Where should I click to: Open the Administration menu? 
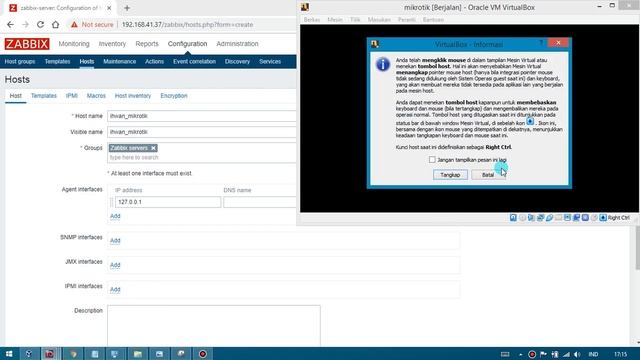tap(237, 44)
